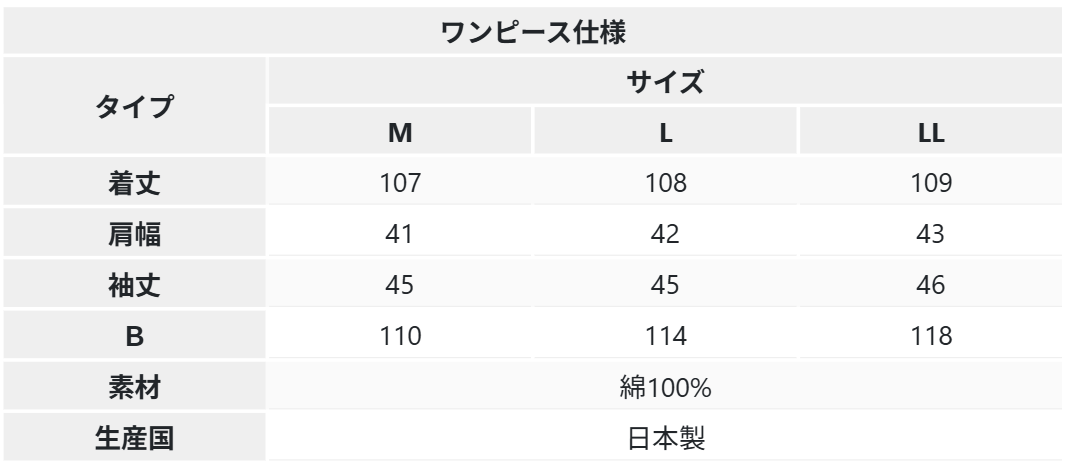Select the 46 sleeve length cell
The height and width of the screenshot is (464, 1065).
point(931,283)
